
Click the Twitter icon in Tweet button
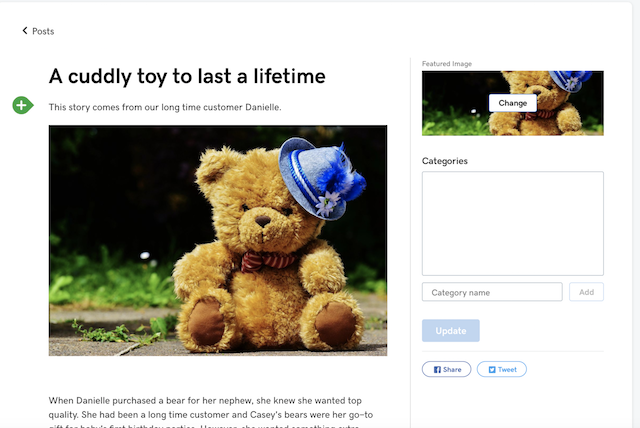492,370
